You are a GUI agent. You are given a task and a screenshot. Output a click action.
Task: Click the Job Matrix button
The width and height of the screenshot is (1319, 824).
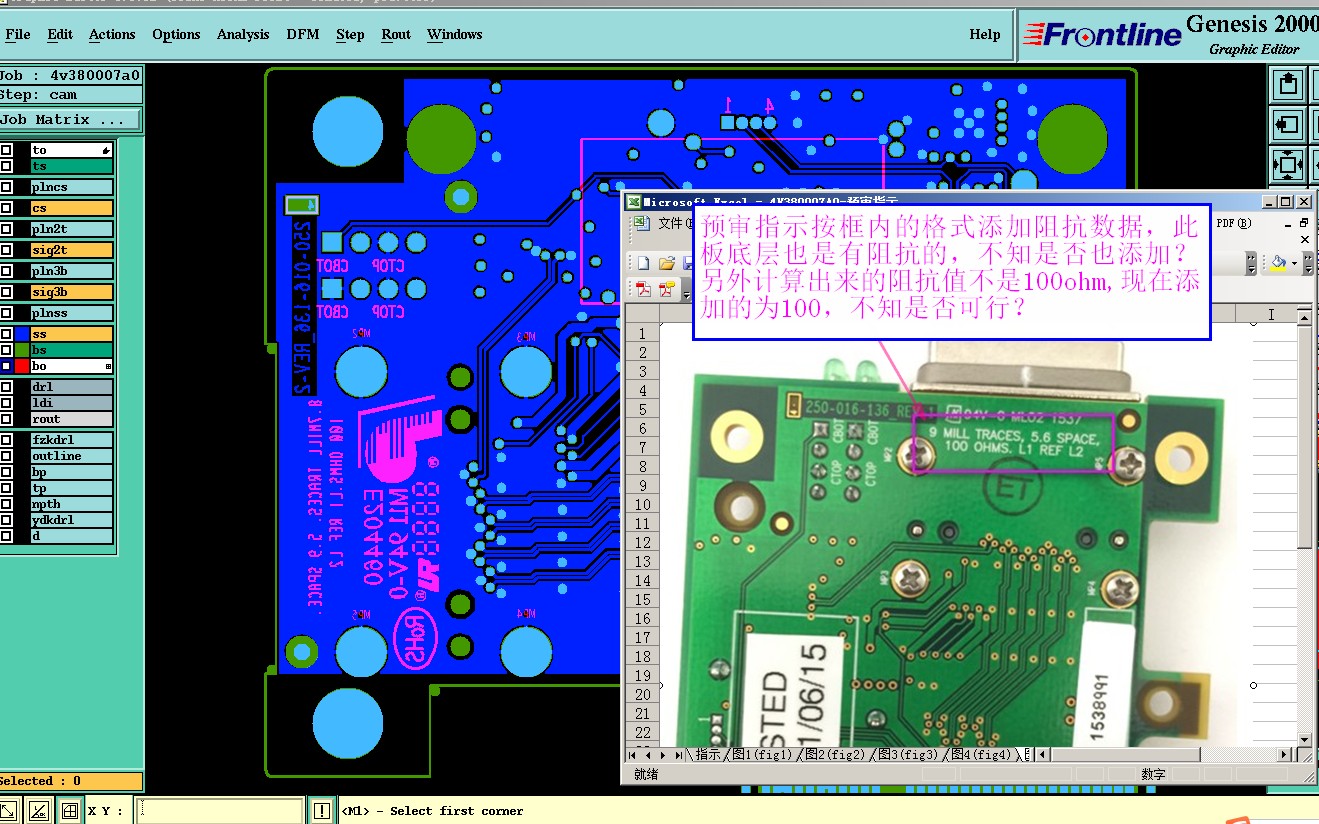point(70,119)
